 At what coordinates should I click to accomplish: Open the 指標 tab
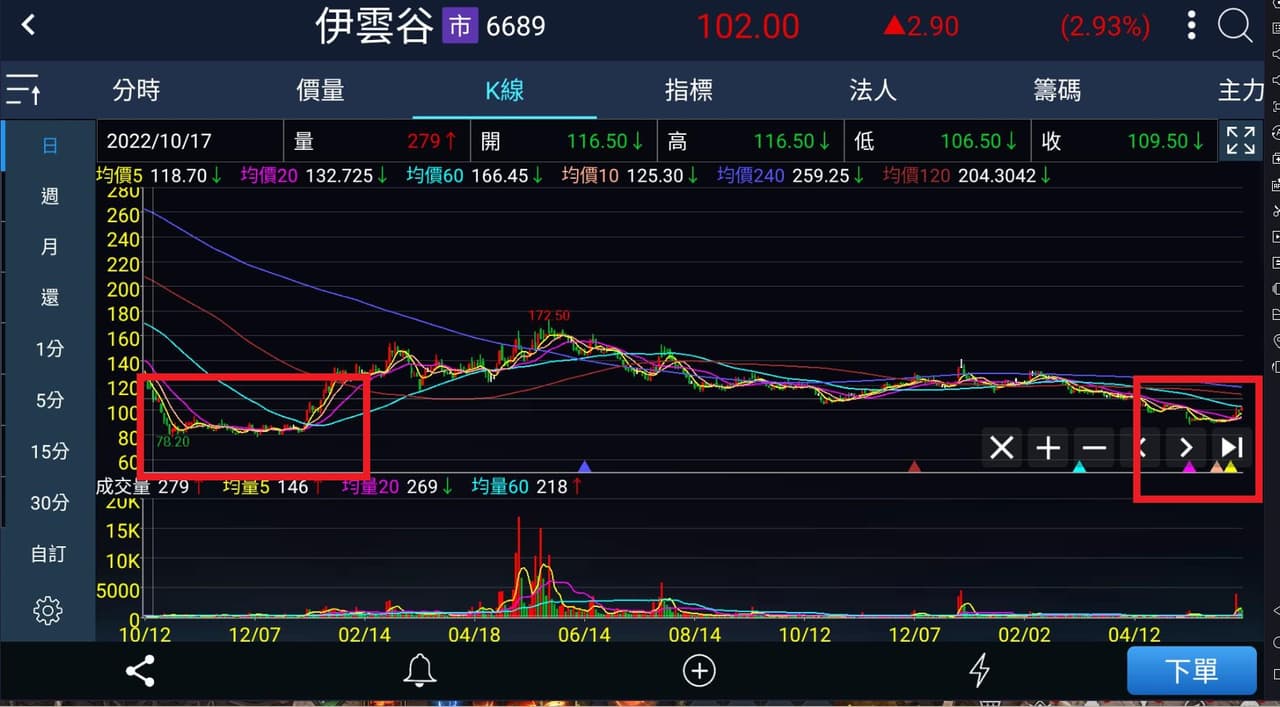(x=689, y=91)
